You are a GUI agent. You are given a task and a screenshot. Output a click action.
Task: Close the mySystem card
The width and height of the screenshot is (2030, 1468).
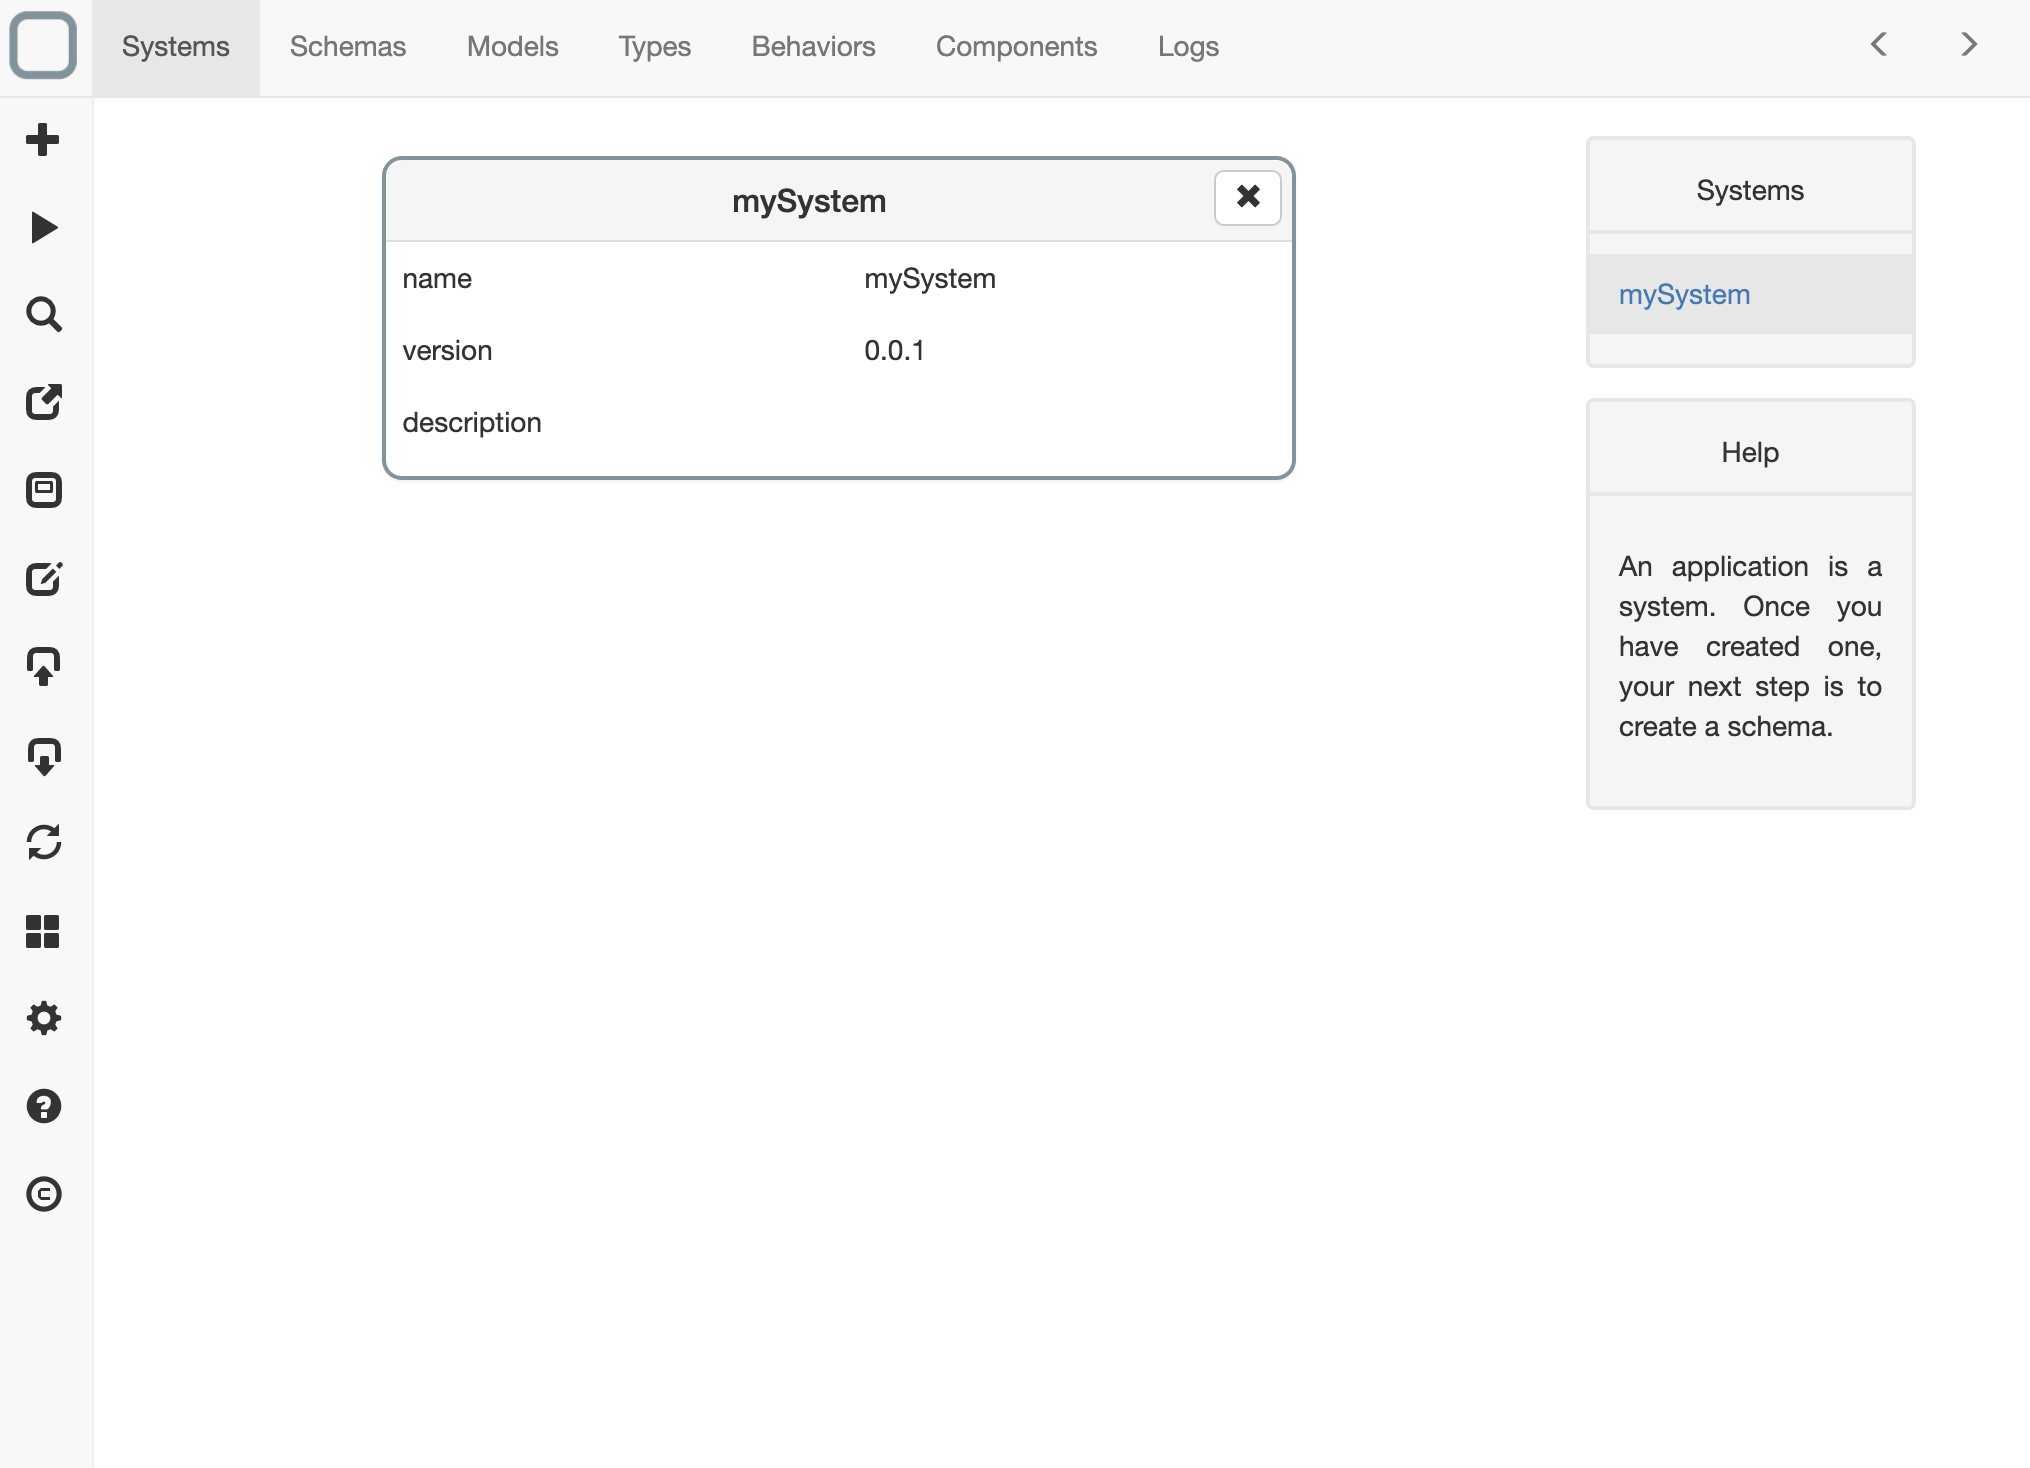(1247, 197)
